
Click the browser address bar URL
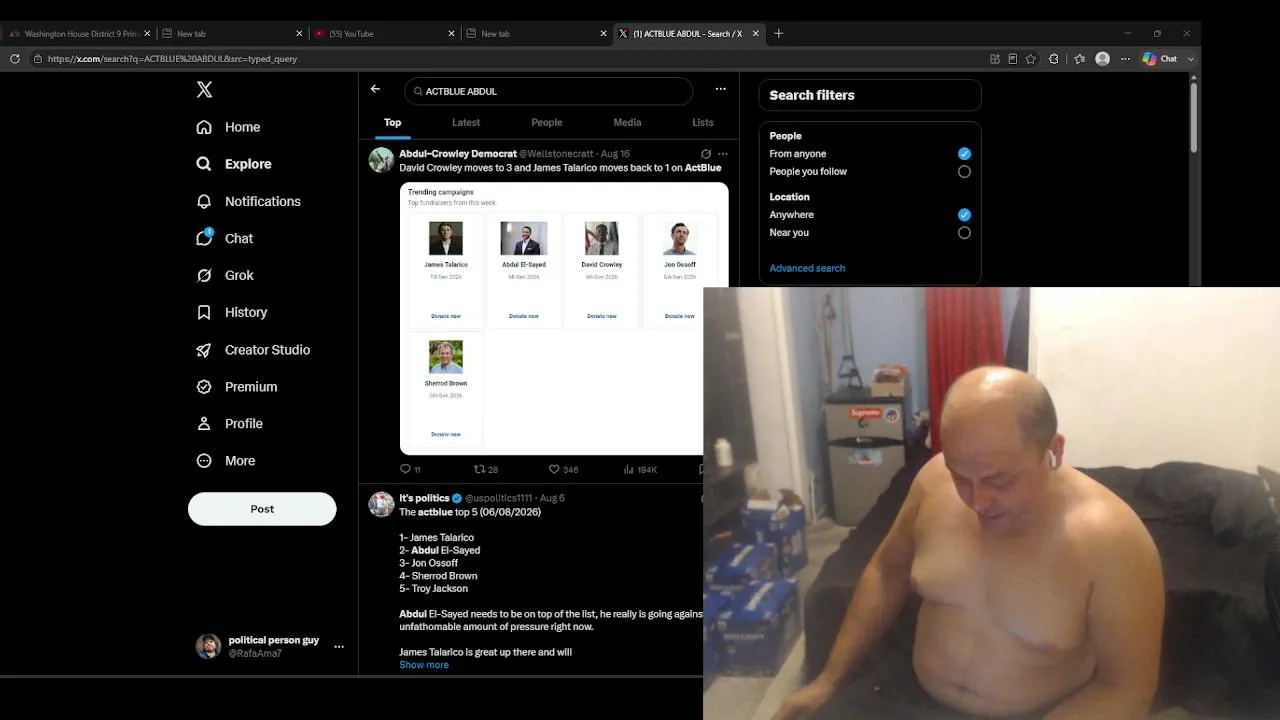click(172, 59)
